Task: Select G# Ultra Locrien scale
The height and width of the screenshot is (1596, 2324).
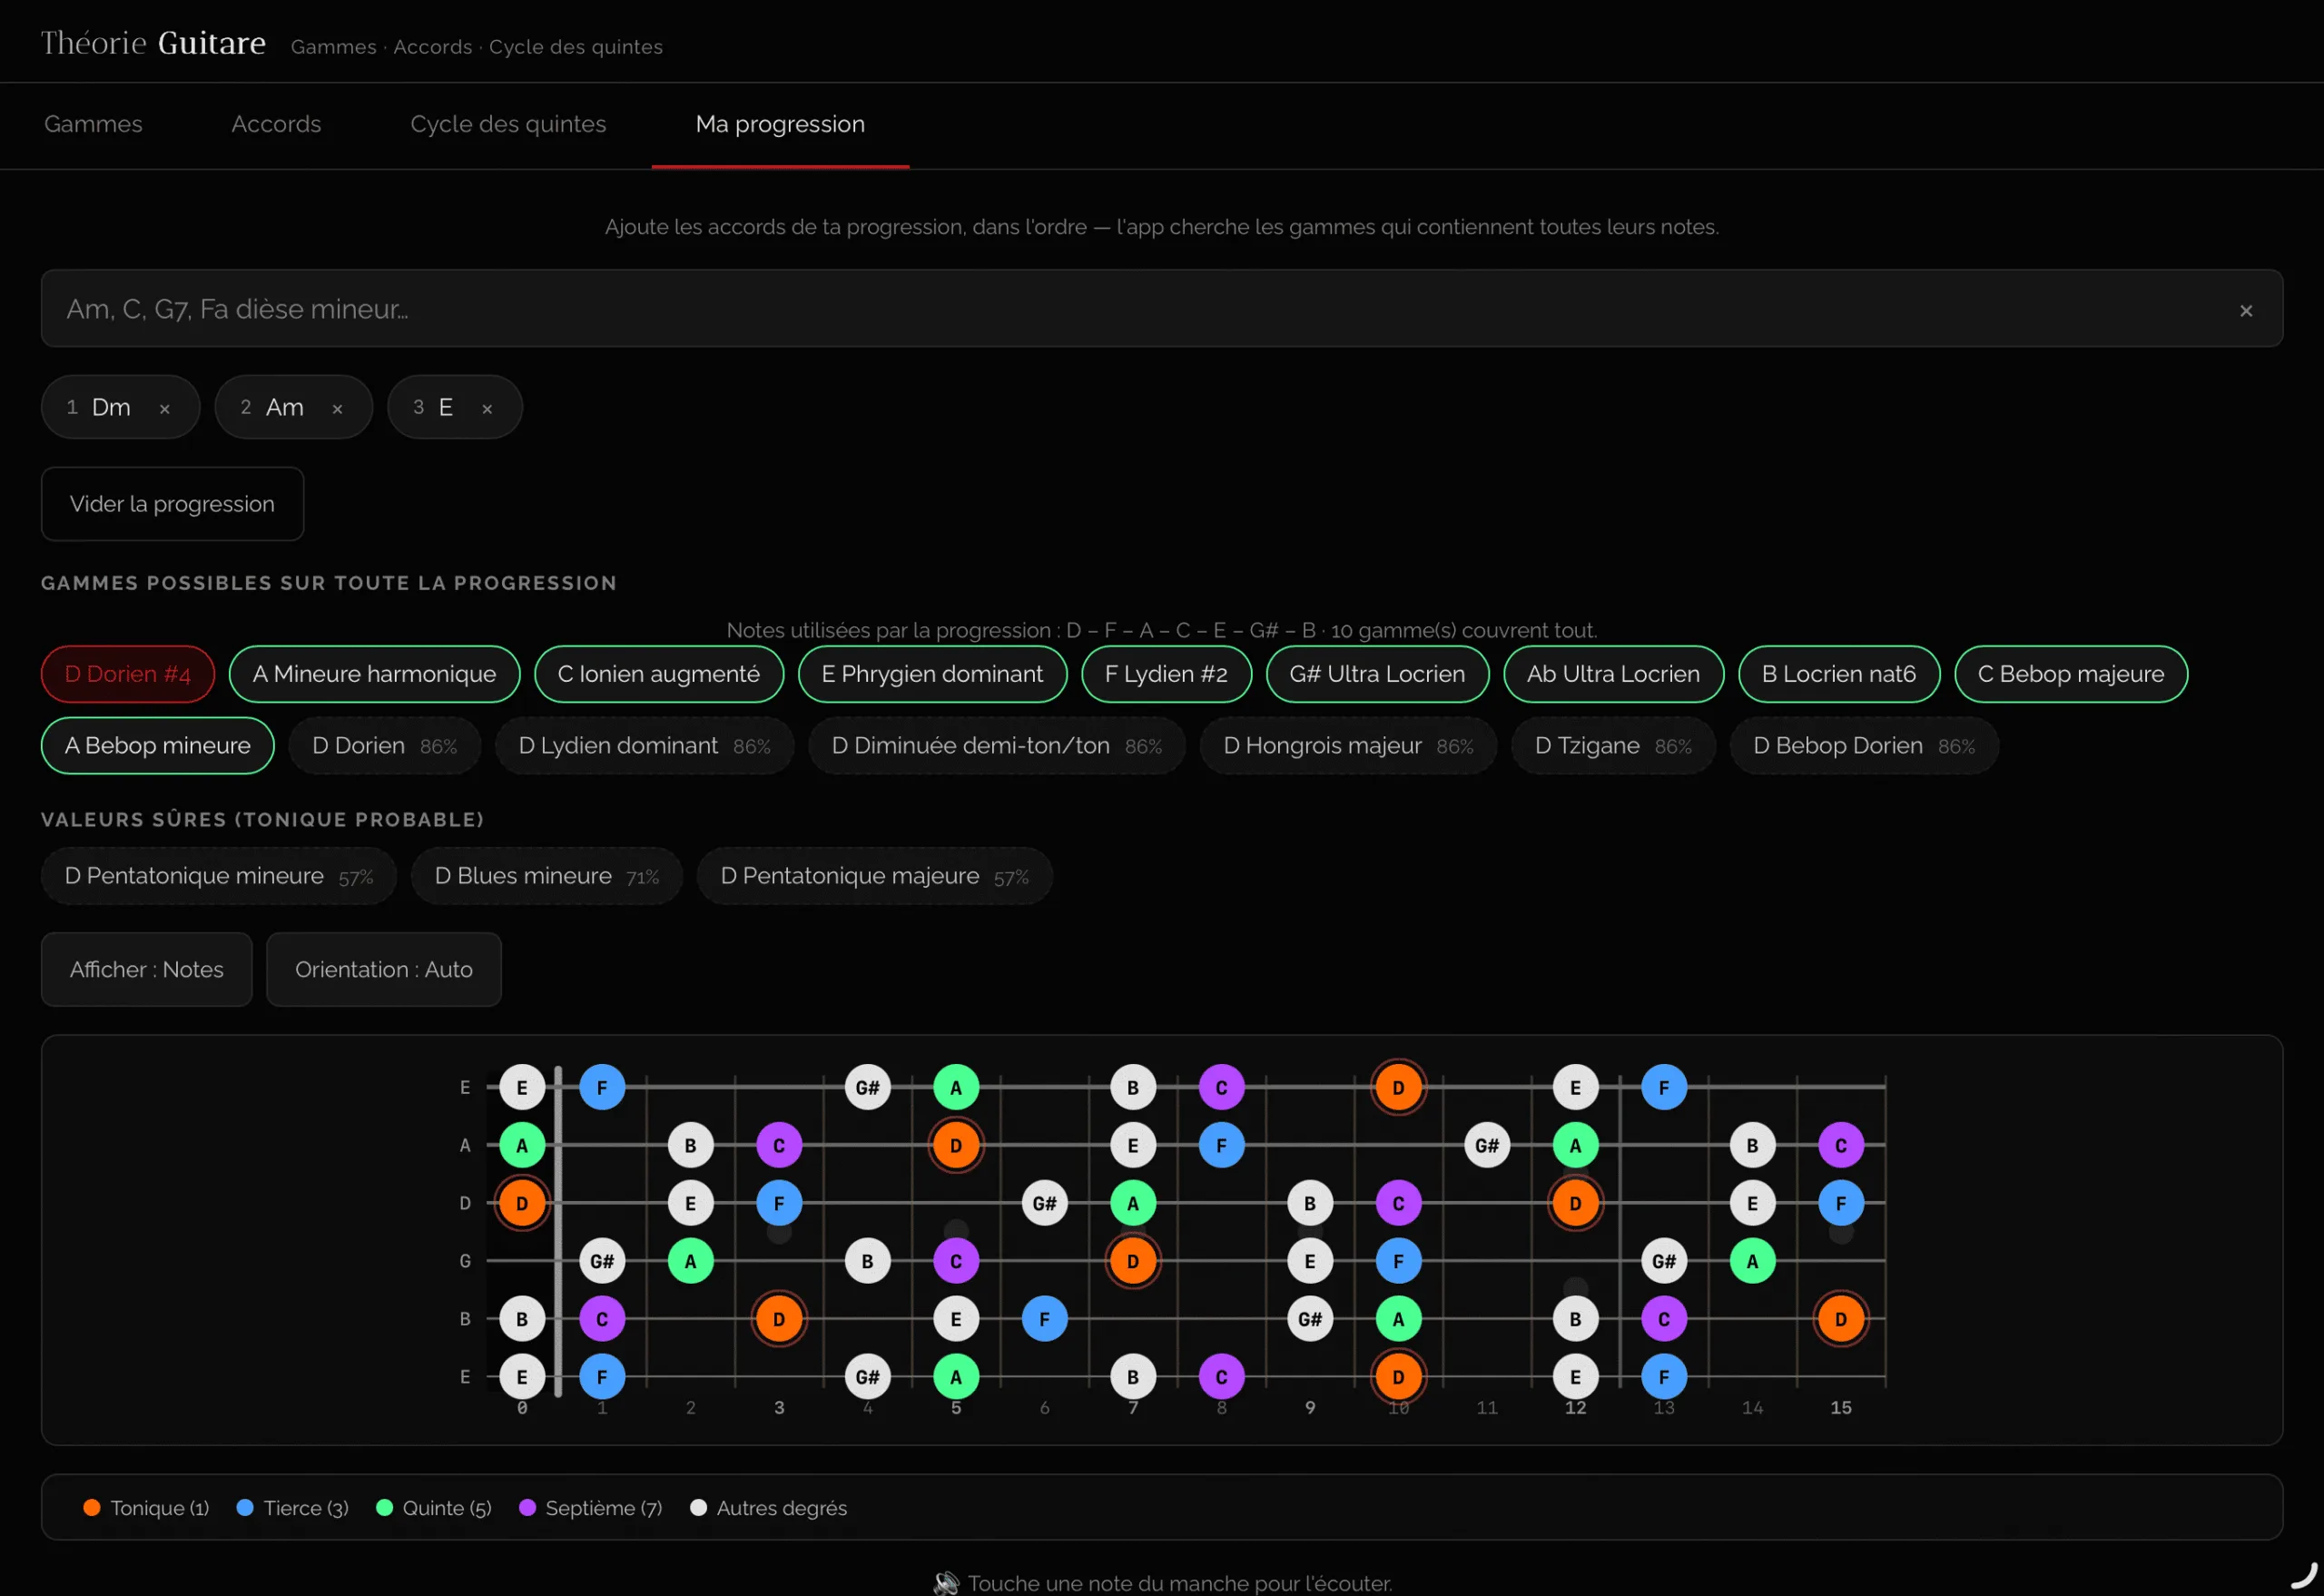Action: click(x=1377, y=674)
